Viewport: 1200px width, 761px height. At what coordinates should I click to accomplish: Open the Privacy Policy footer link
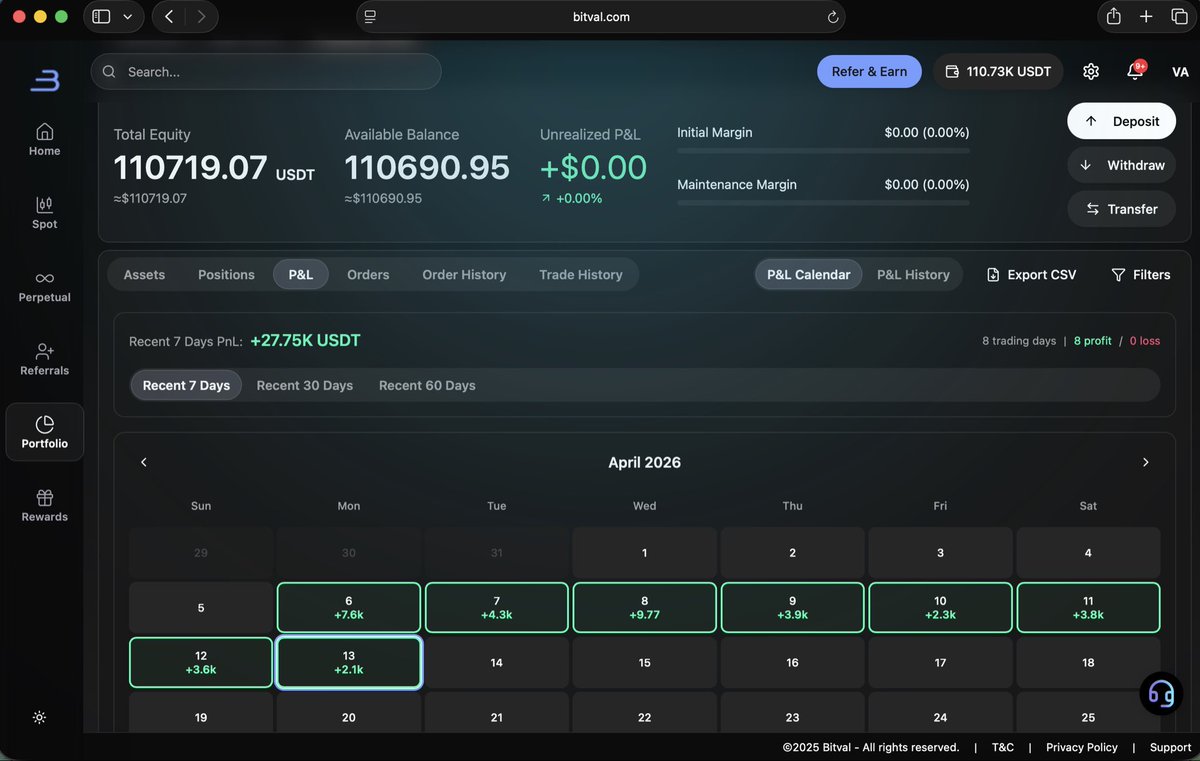click(1082, 747)
